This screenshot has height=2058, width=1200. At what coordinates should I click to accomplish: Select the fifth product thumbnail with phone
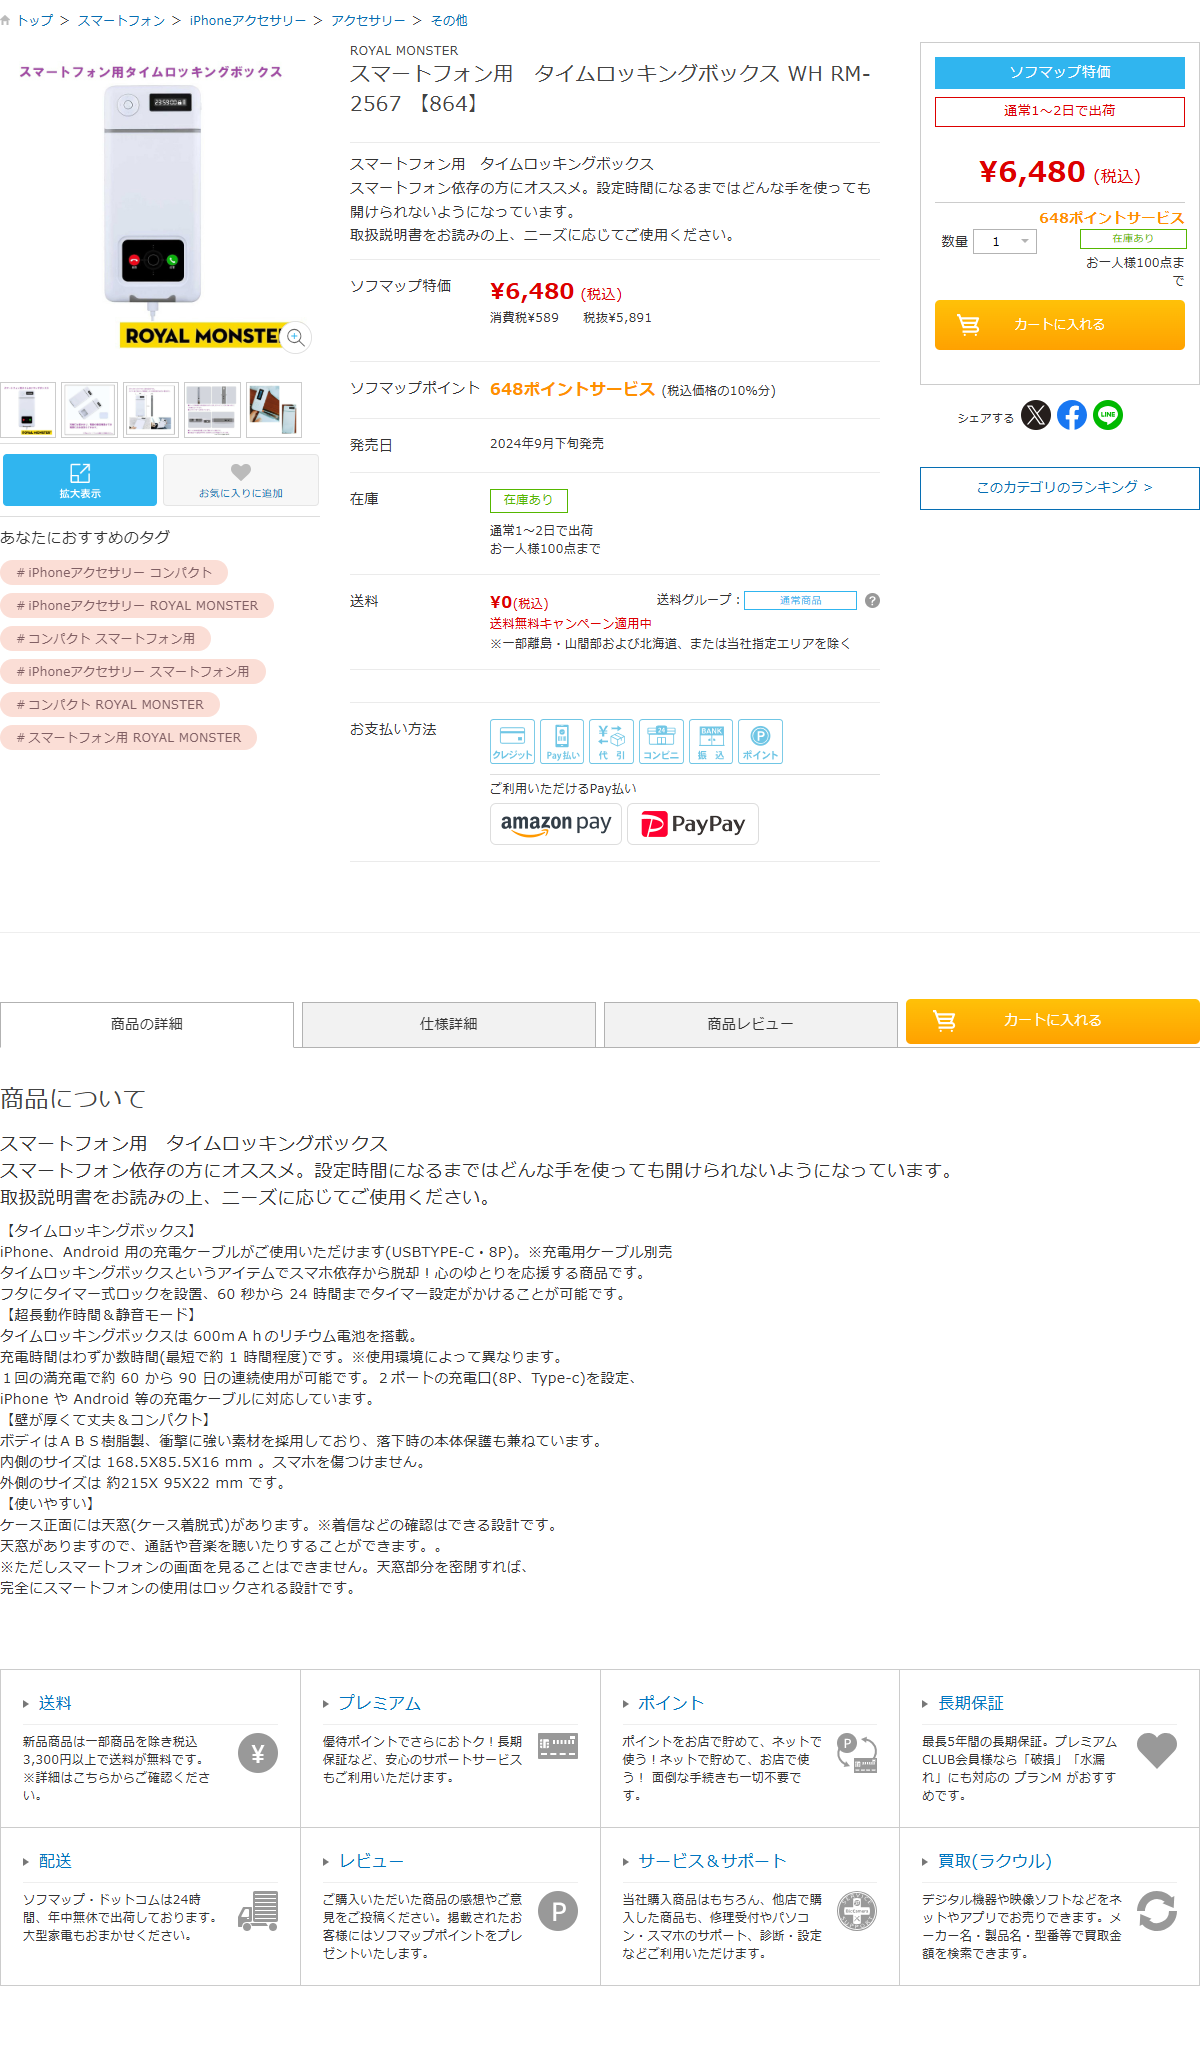click(x=275, y=410)
